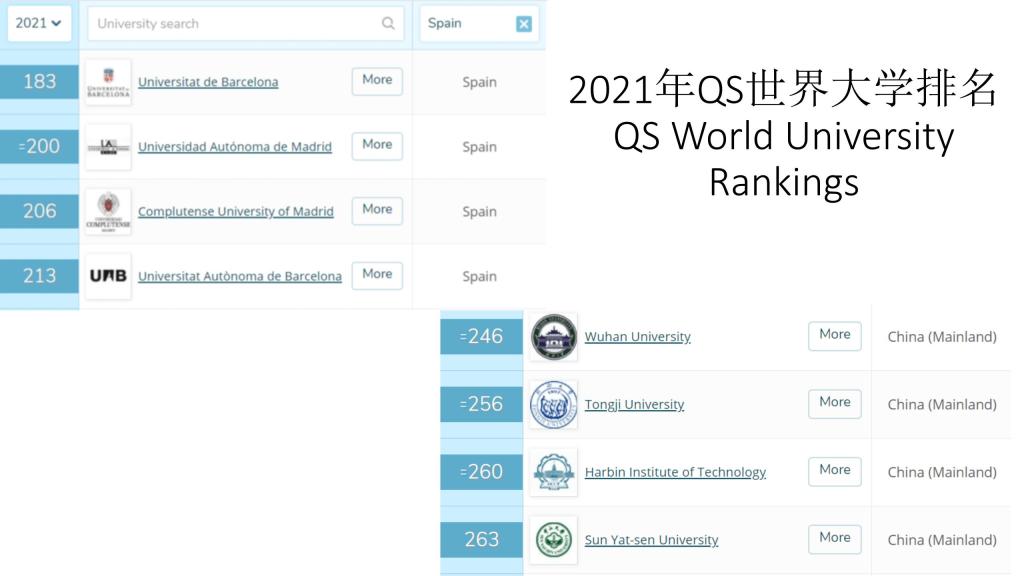1024x576 pixels.
Task: Click the Universitat de Barcelona logo
Action: pos(108,82)
